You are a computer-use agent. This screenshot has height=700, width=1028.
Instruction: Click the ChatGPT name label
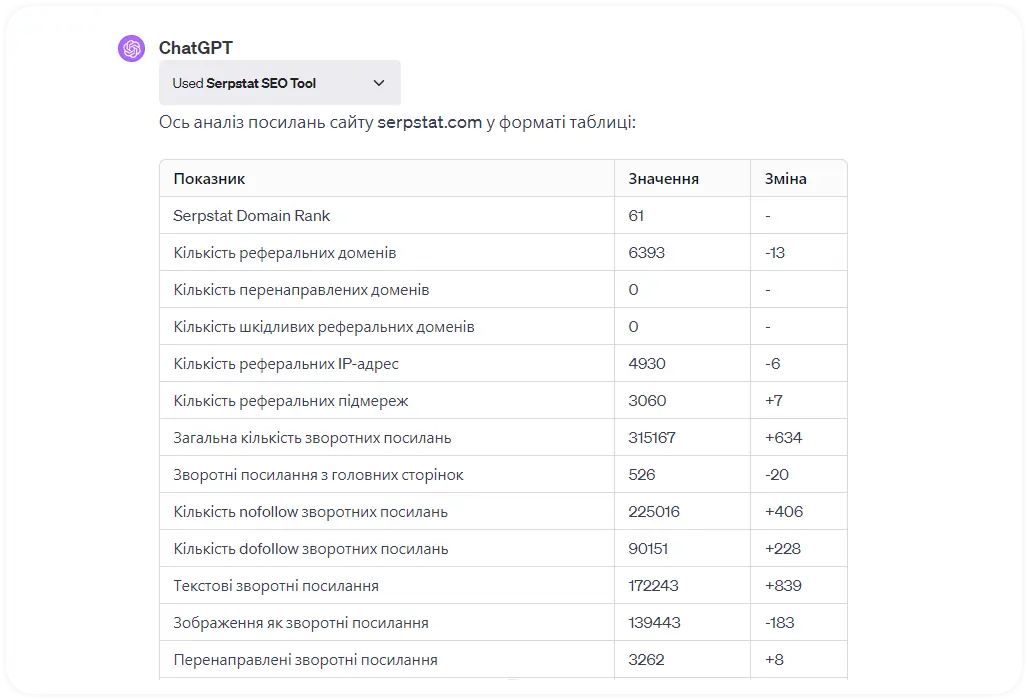[x=195, y=48]
